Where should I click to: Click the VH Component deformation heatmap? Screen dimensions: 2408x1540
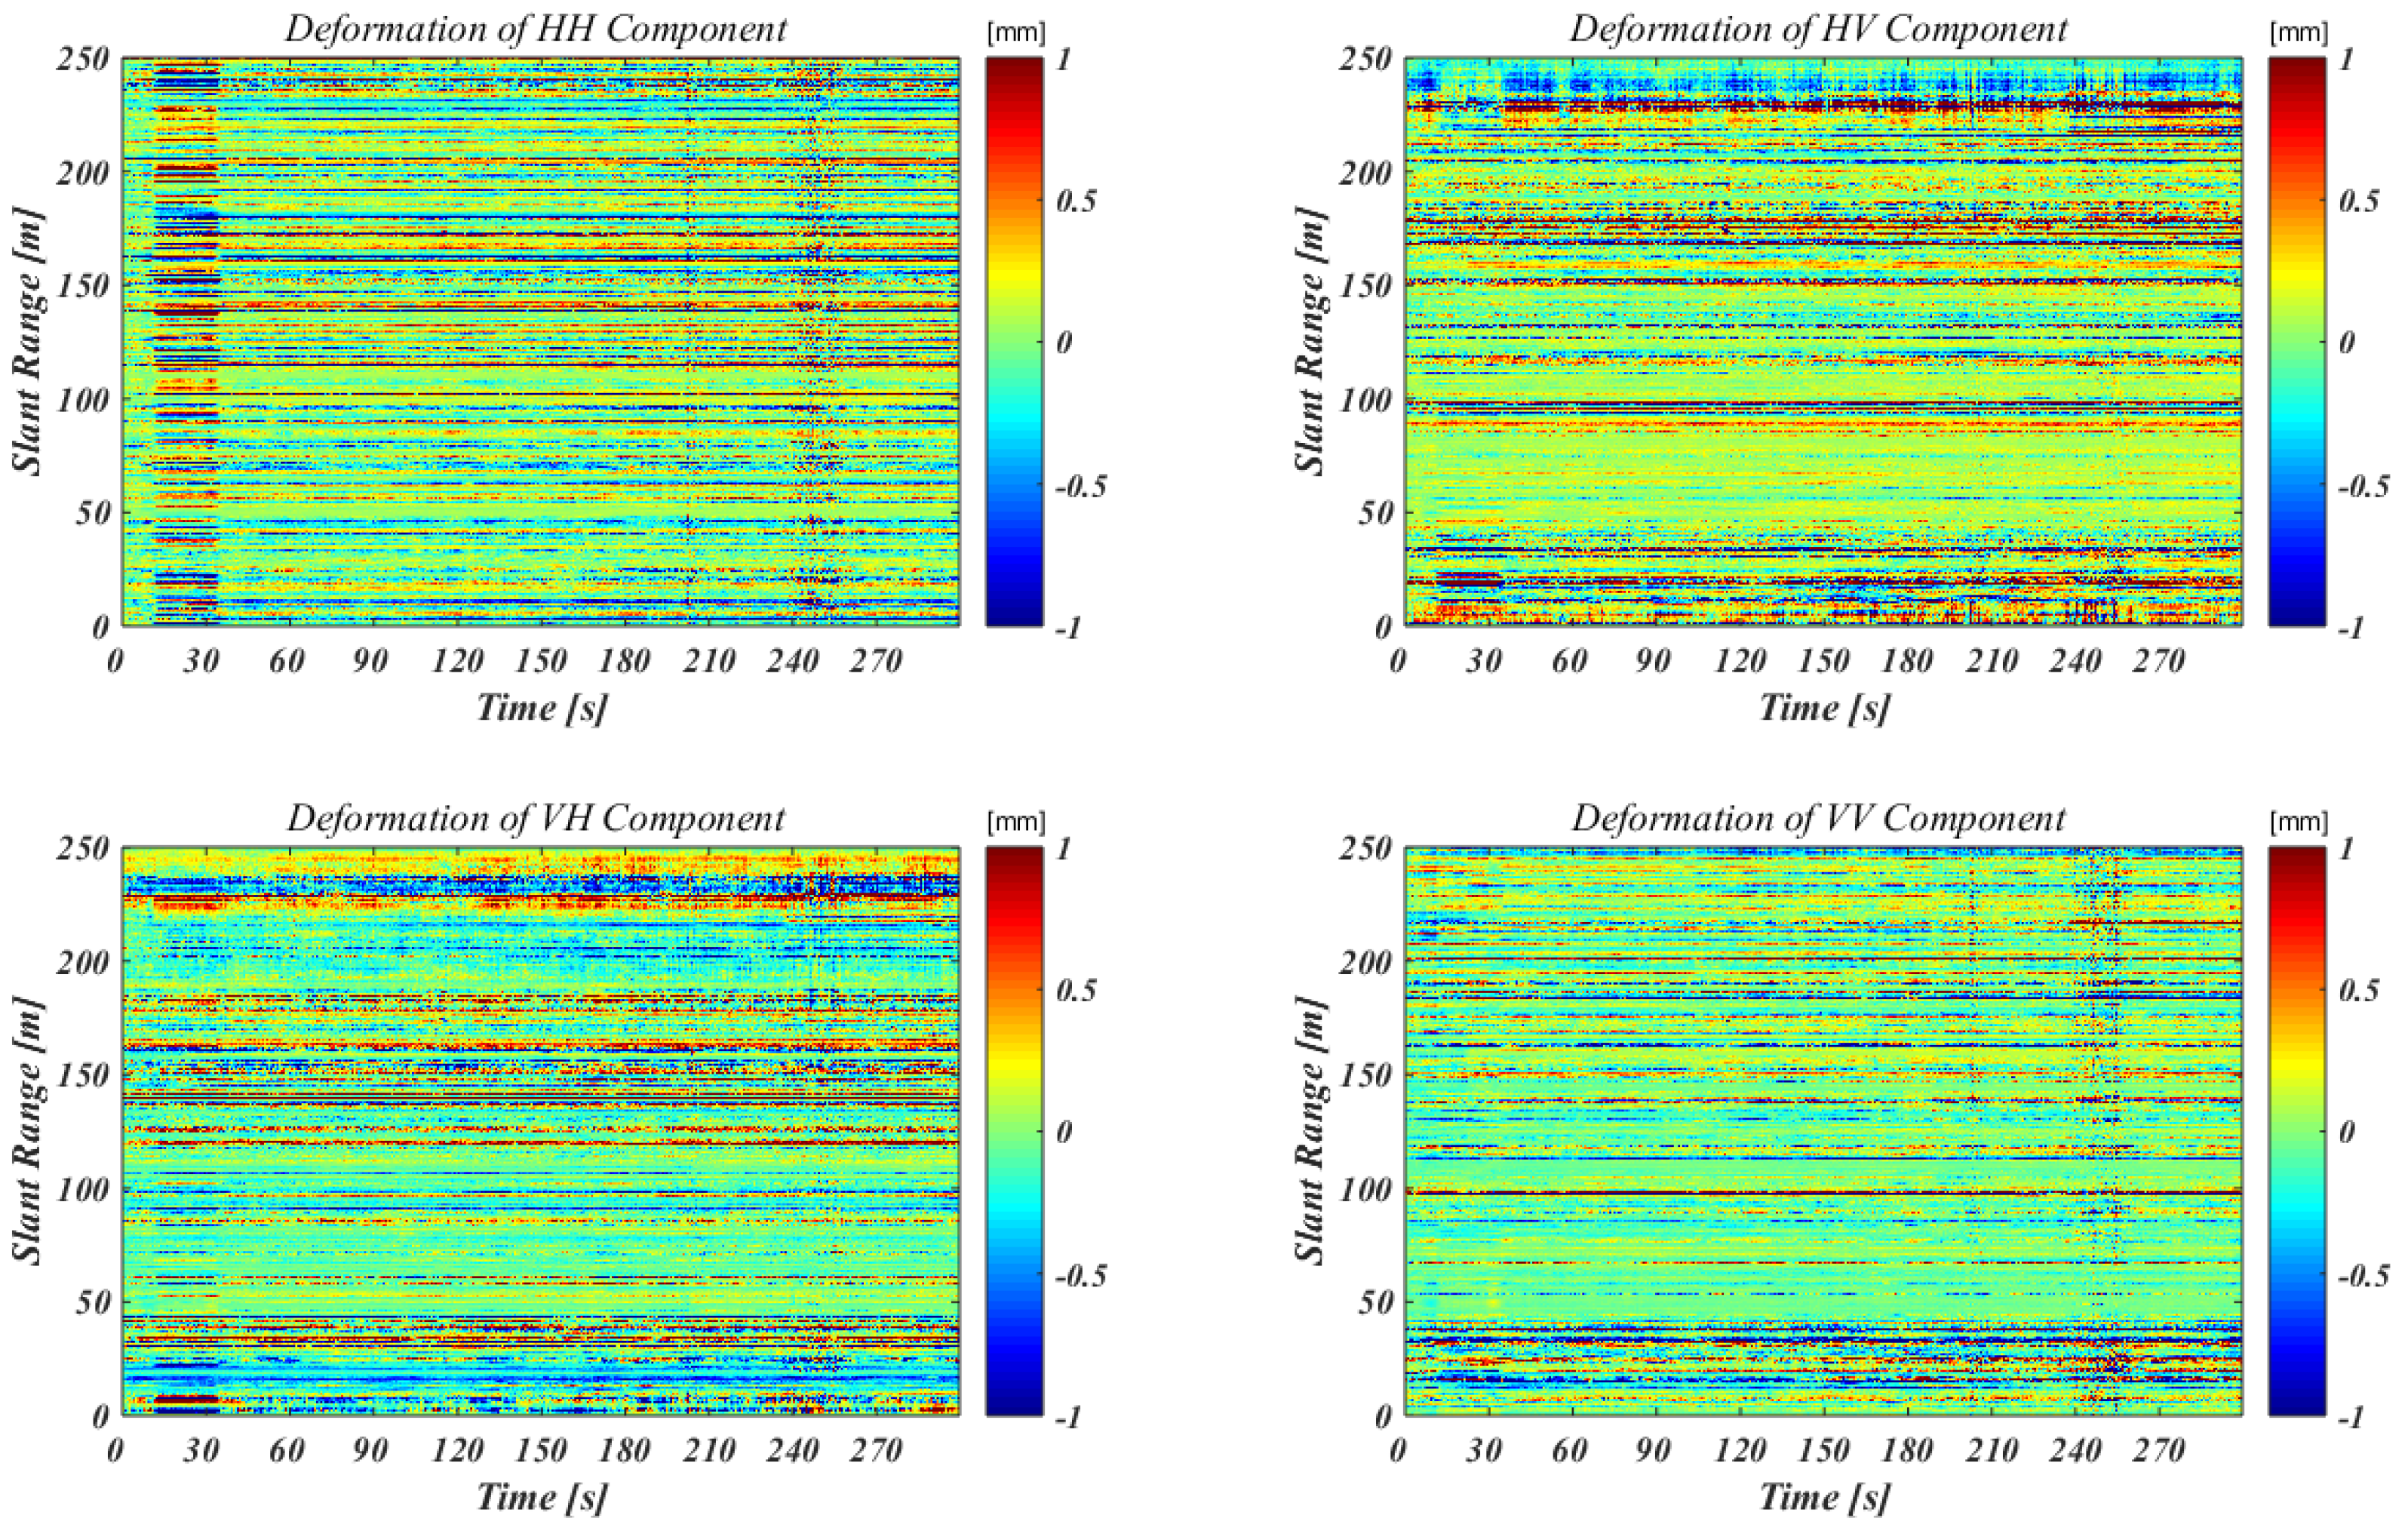pyautogui.click(x=540, y=1131)
